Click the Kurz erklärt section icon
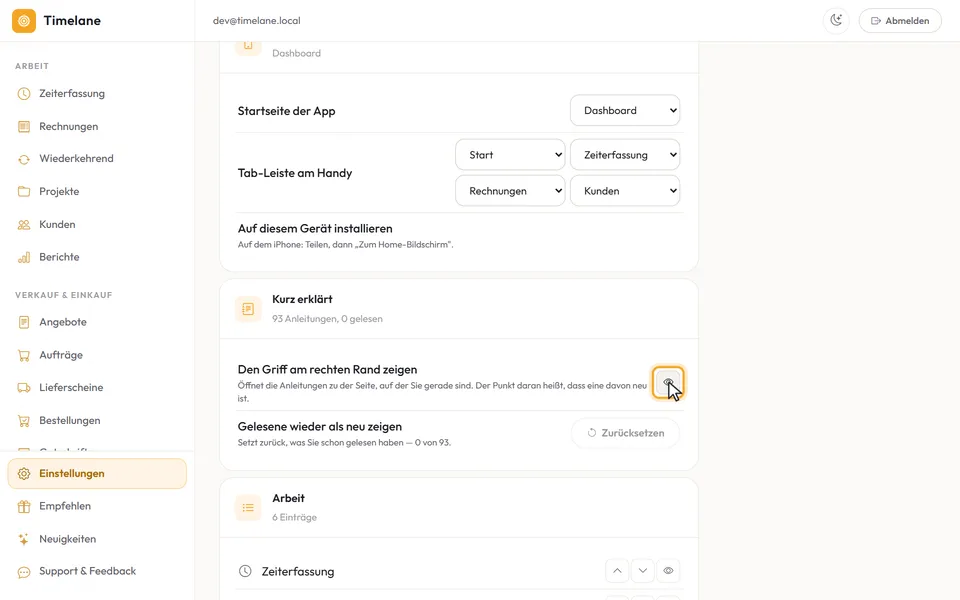Viewport: 960px width, 600px height. (248, 309)
